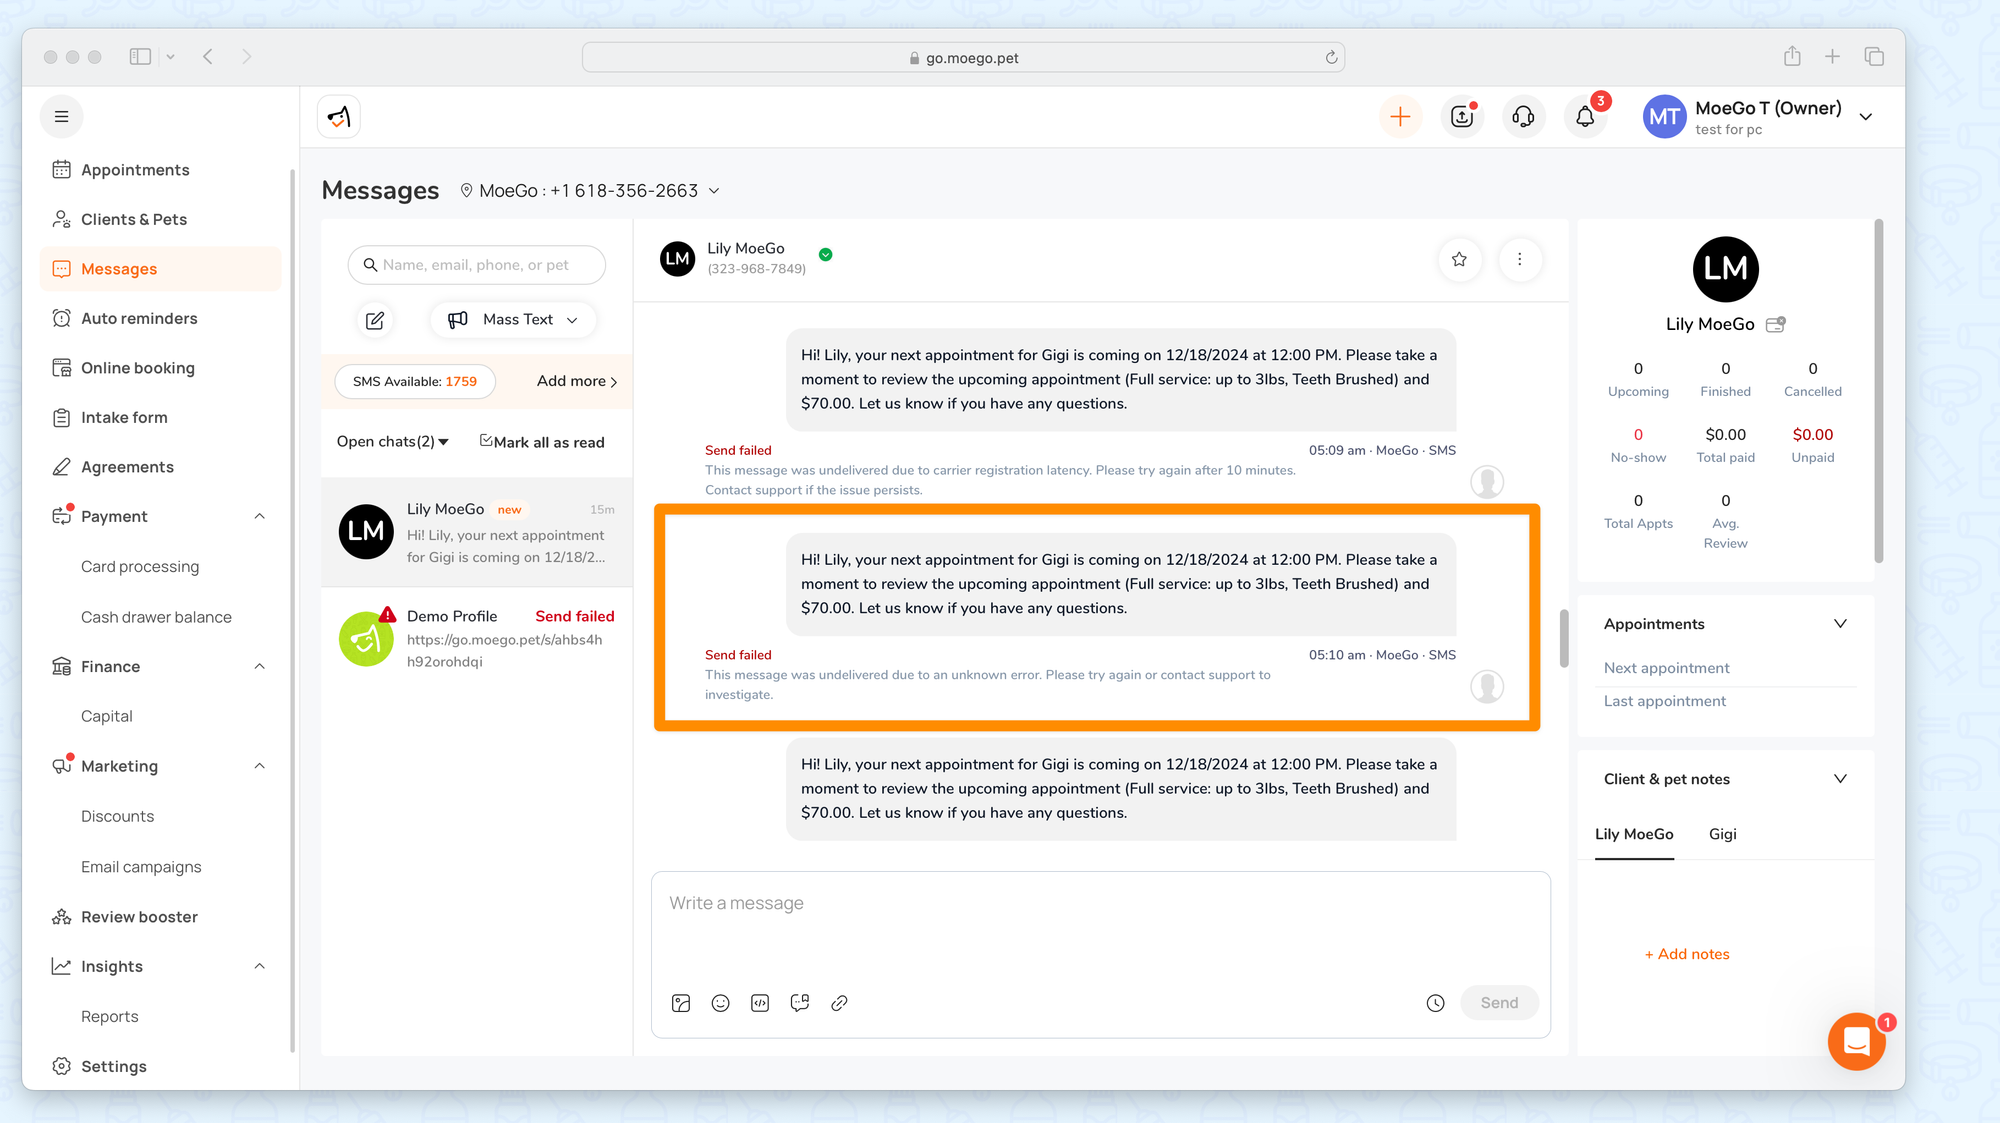This screenshot has height=1123, width=2000.
Task: Star the Lily MoeGo conversation
Action: tap(1459, 260)
